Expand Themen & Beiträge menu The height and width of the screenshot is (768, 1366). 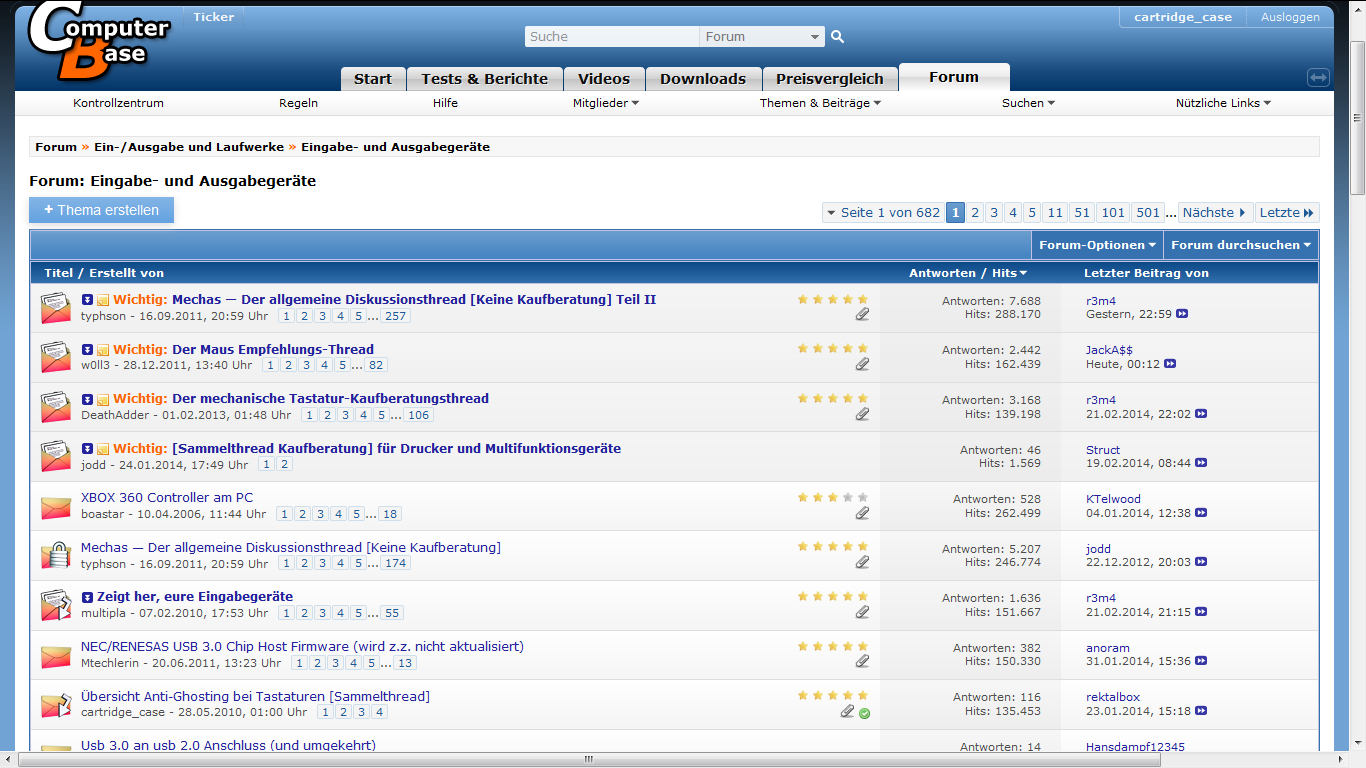[820, 103]
